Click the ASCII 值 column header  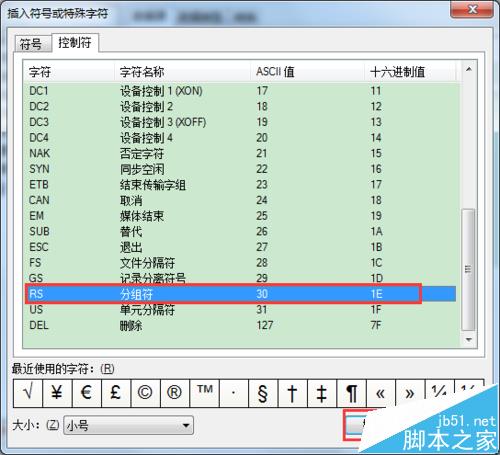307,71
